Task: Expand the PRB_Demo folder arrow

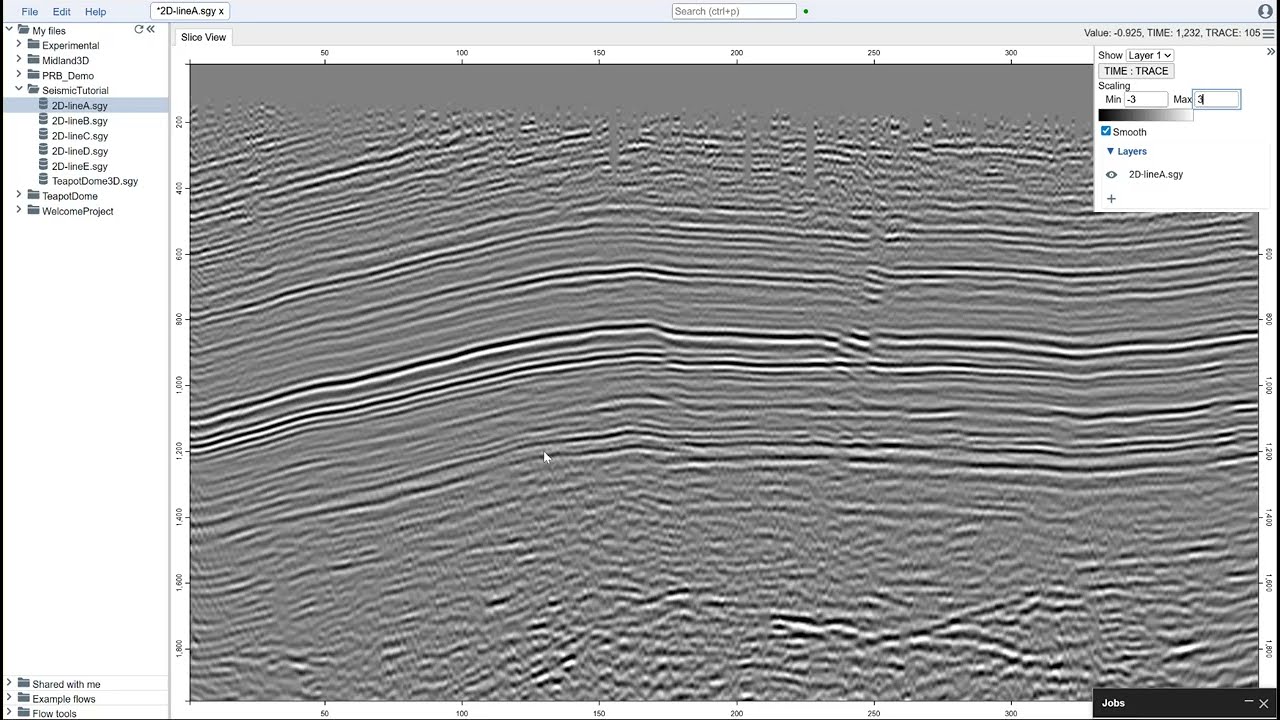Action: (19, 75)
